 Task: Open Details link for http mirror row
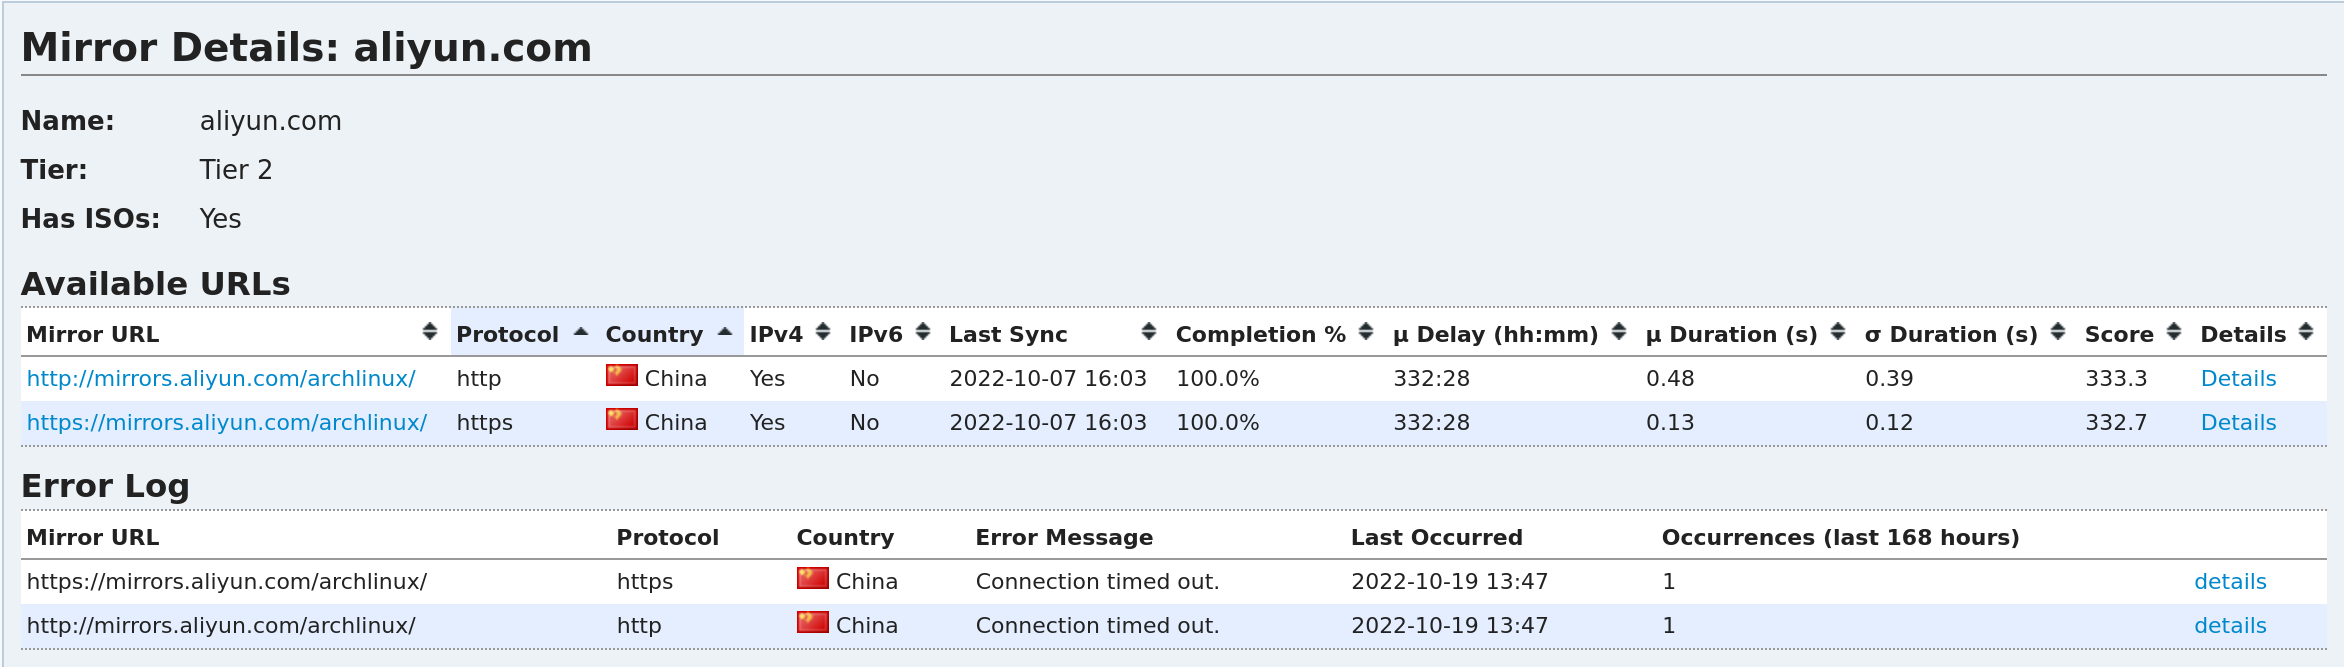2238,379
